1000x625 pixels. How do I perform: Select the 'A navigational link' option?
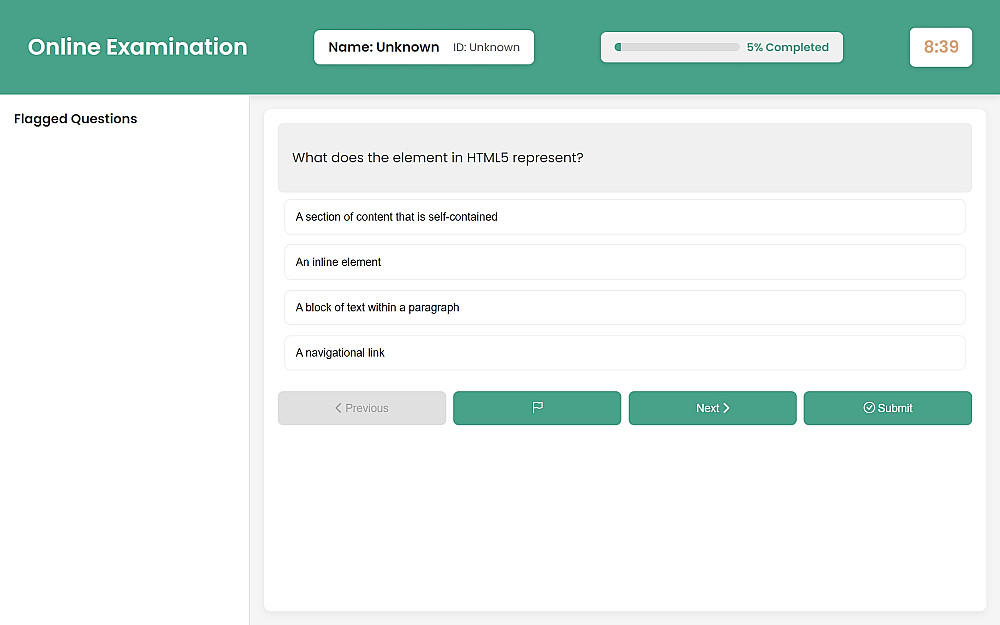[x=624, y=353]
